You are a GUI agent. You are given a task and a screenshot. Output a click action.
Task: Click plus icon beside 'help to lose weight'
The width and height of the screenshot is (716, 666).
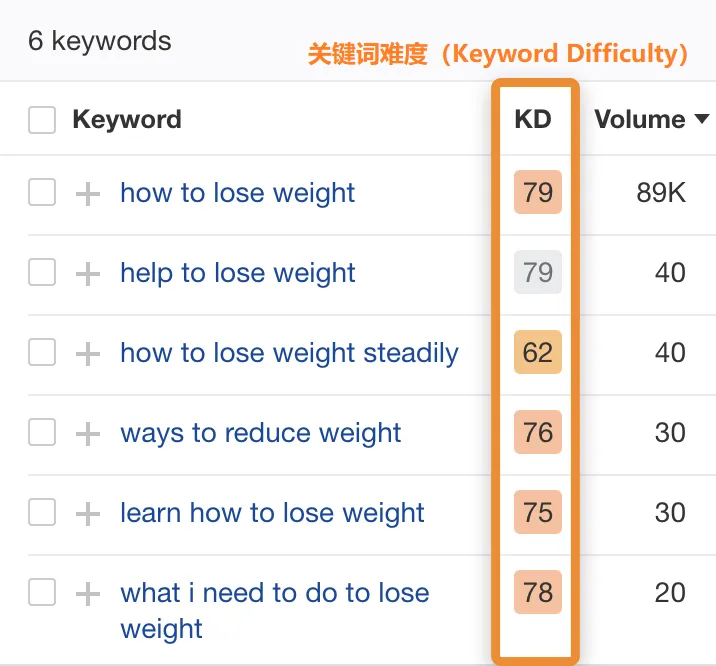point(89,273)
